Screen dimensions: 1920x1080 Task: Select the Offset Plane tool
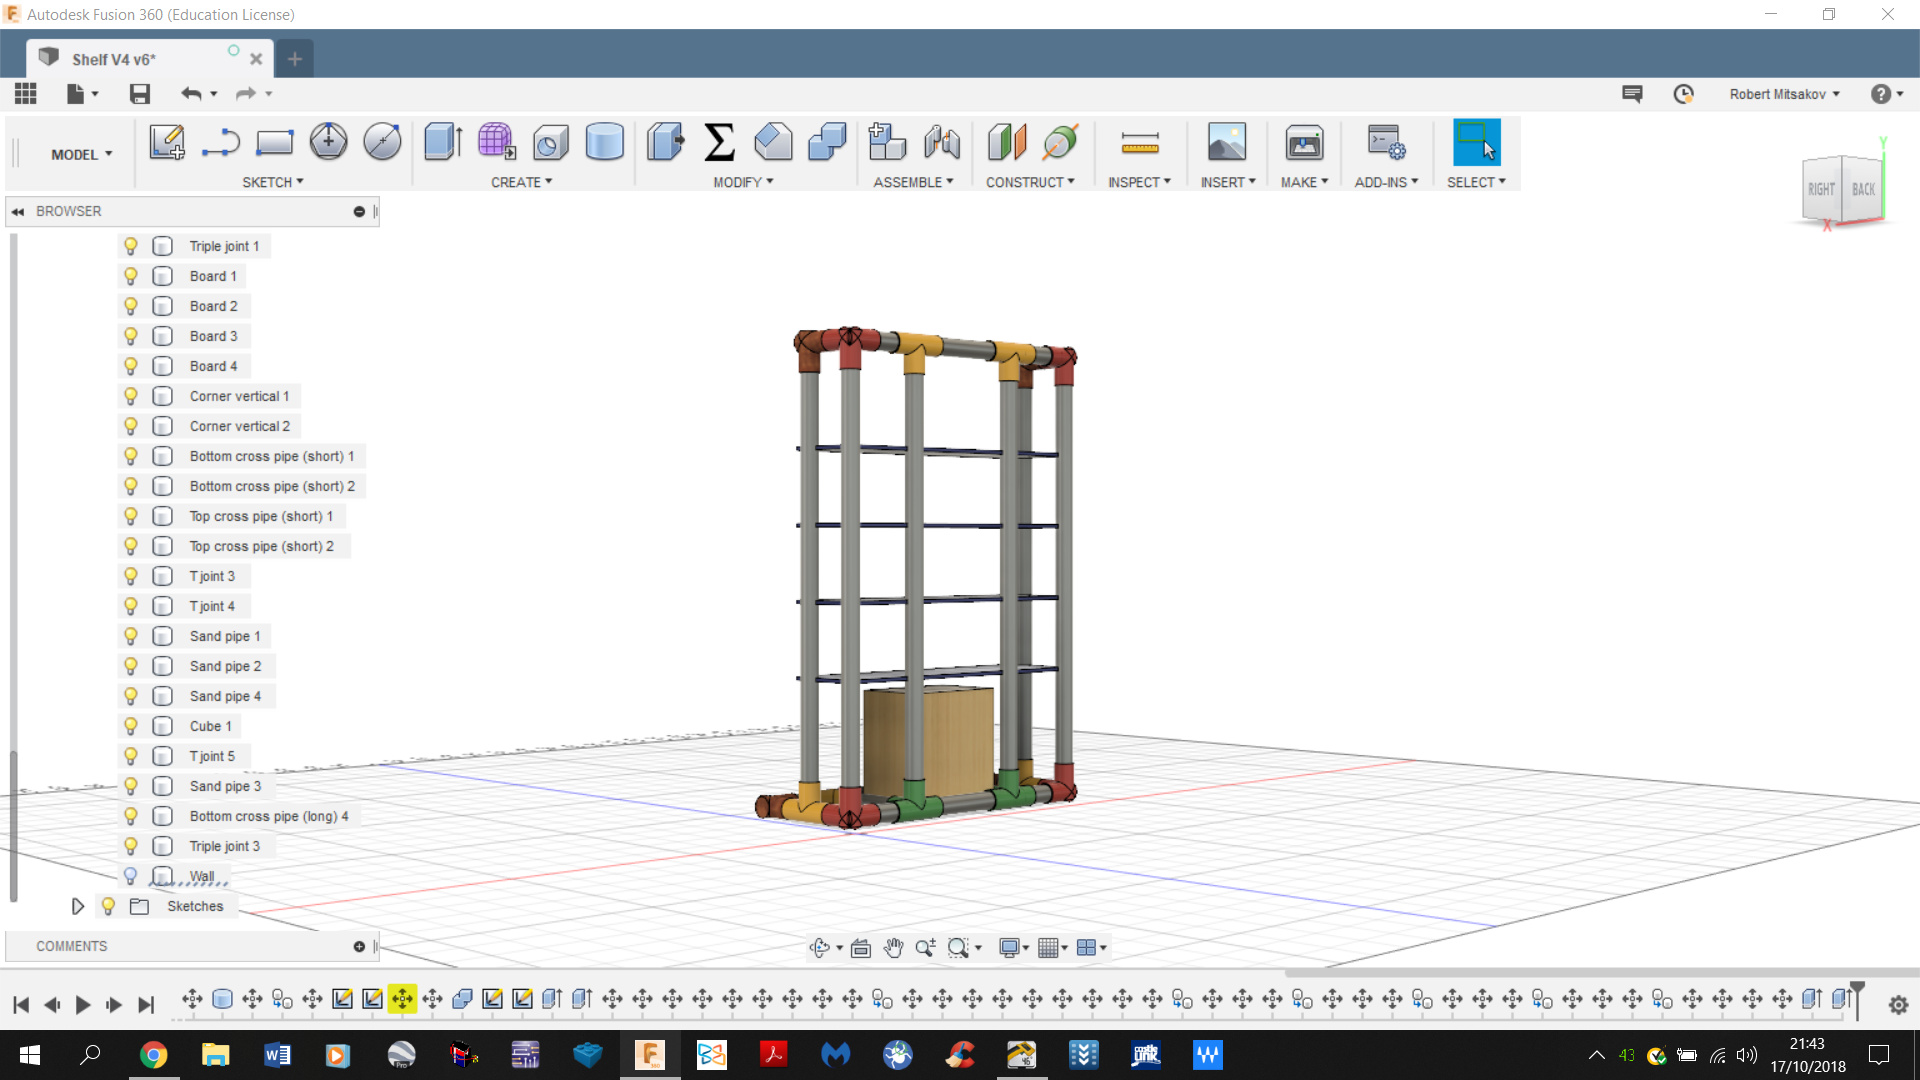(1007, 142)
